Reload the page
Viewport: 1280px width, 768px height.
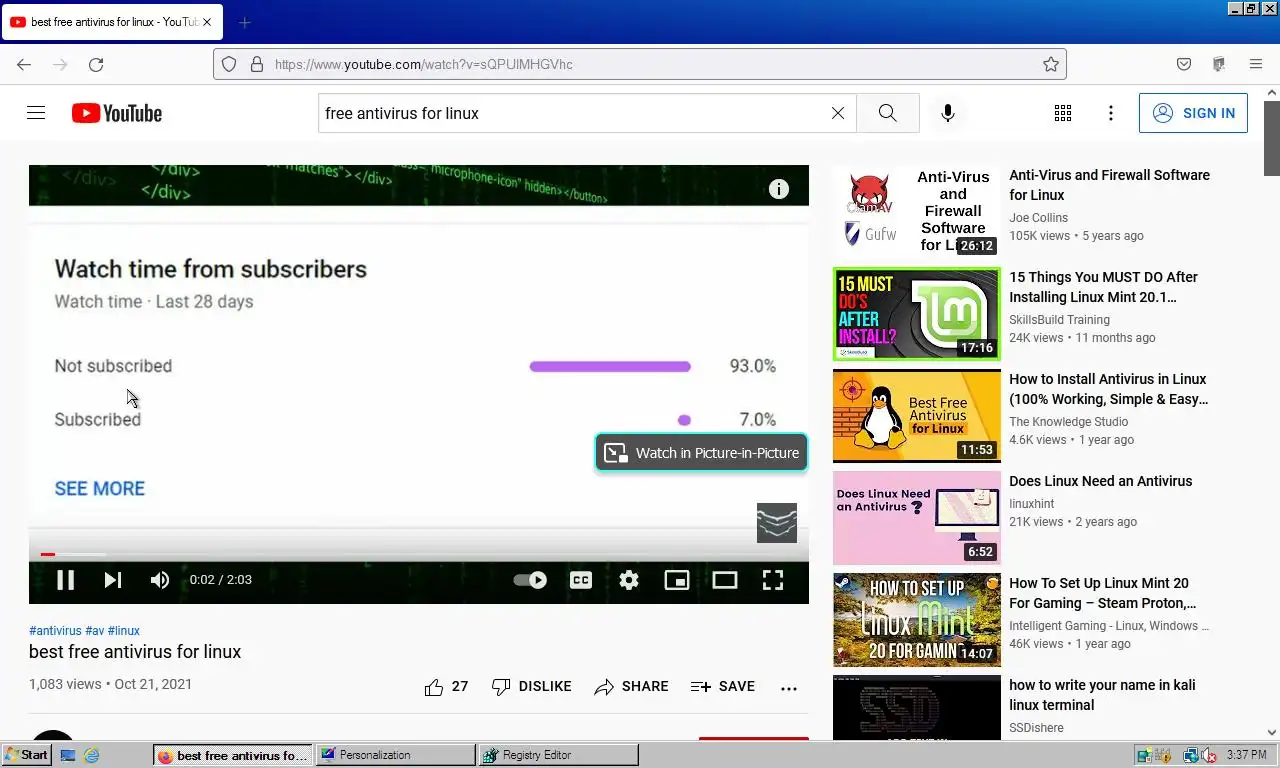(x=96, y=64)
